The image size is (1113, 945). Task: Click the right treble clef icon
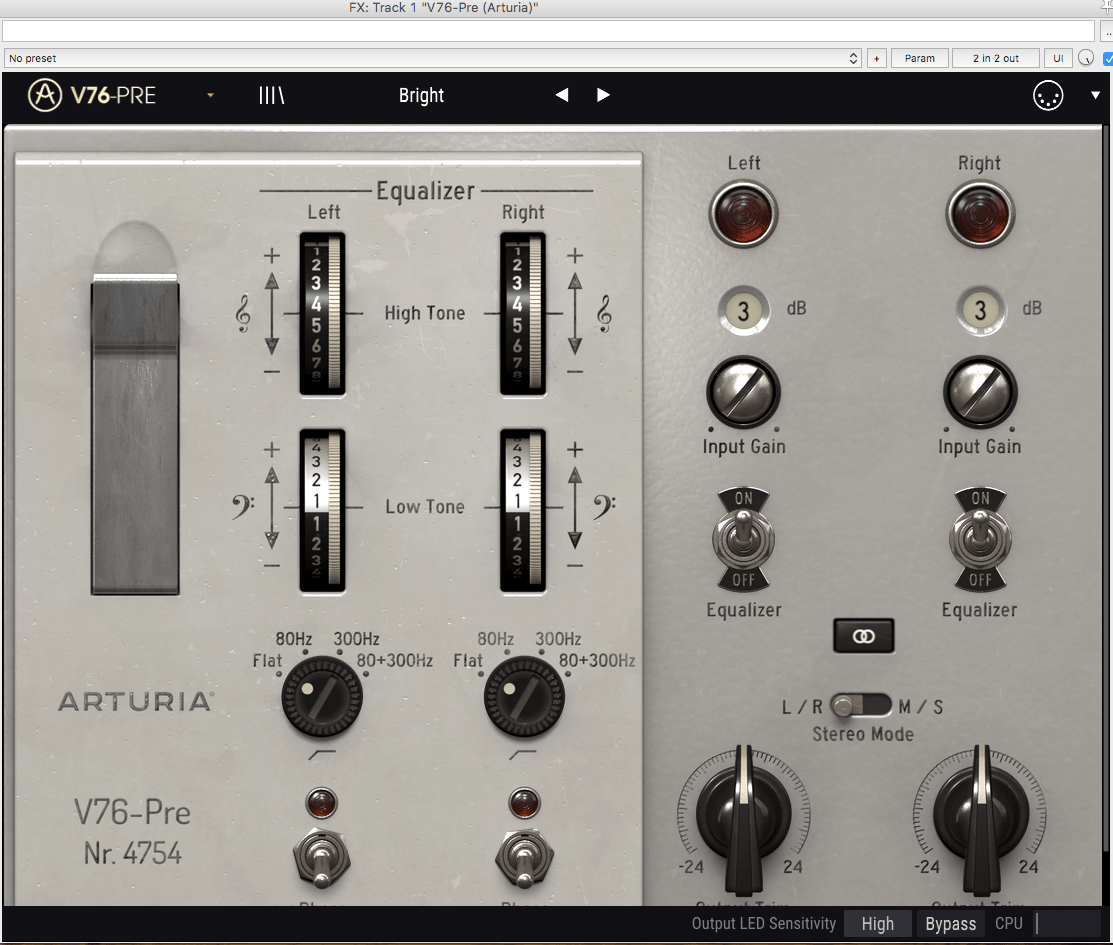[604, 314]
